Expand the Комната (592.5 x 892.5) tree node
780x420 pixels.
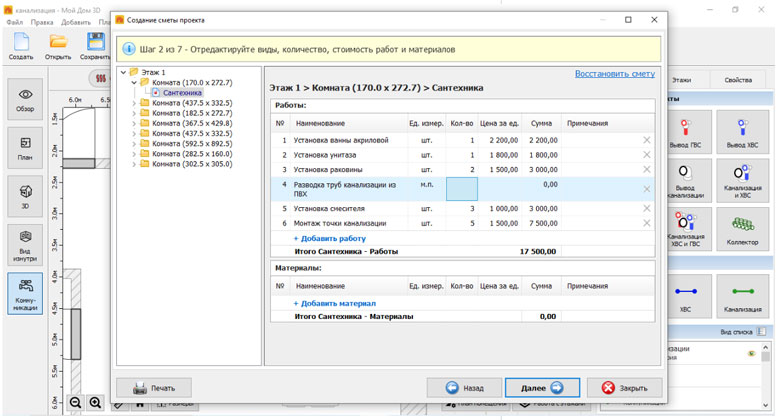coord(134,144)
